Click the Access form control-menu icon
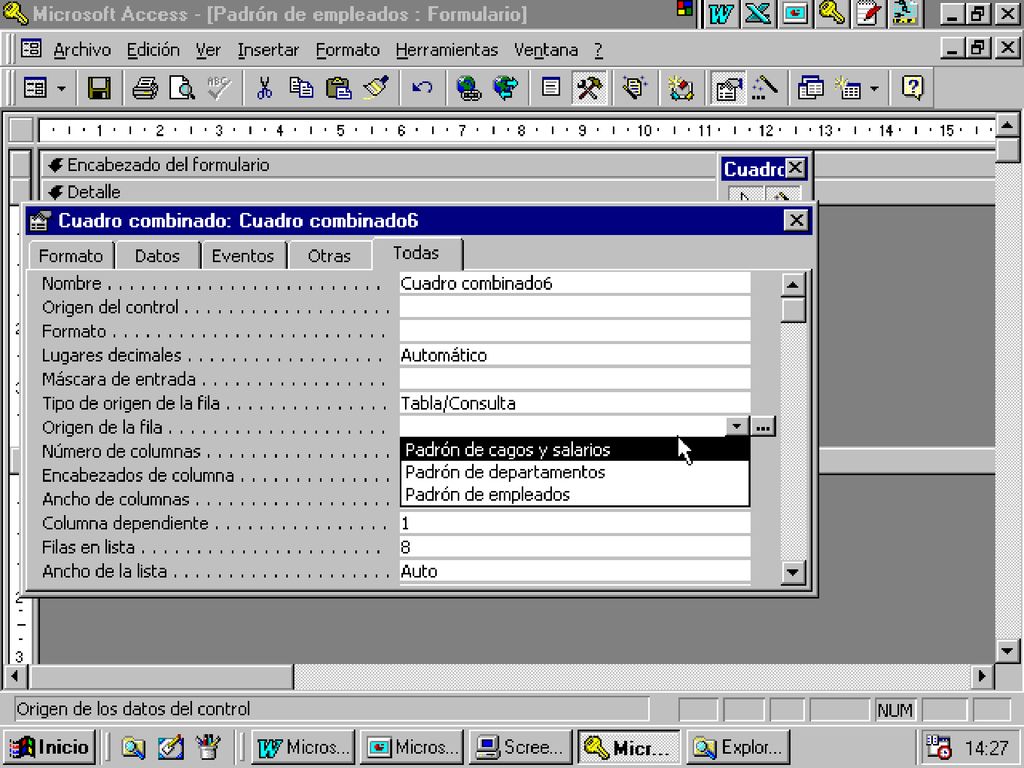 coord(31,49)
